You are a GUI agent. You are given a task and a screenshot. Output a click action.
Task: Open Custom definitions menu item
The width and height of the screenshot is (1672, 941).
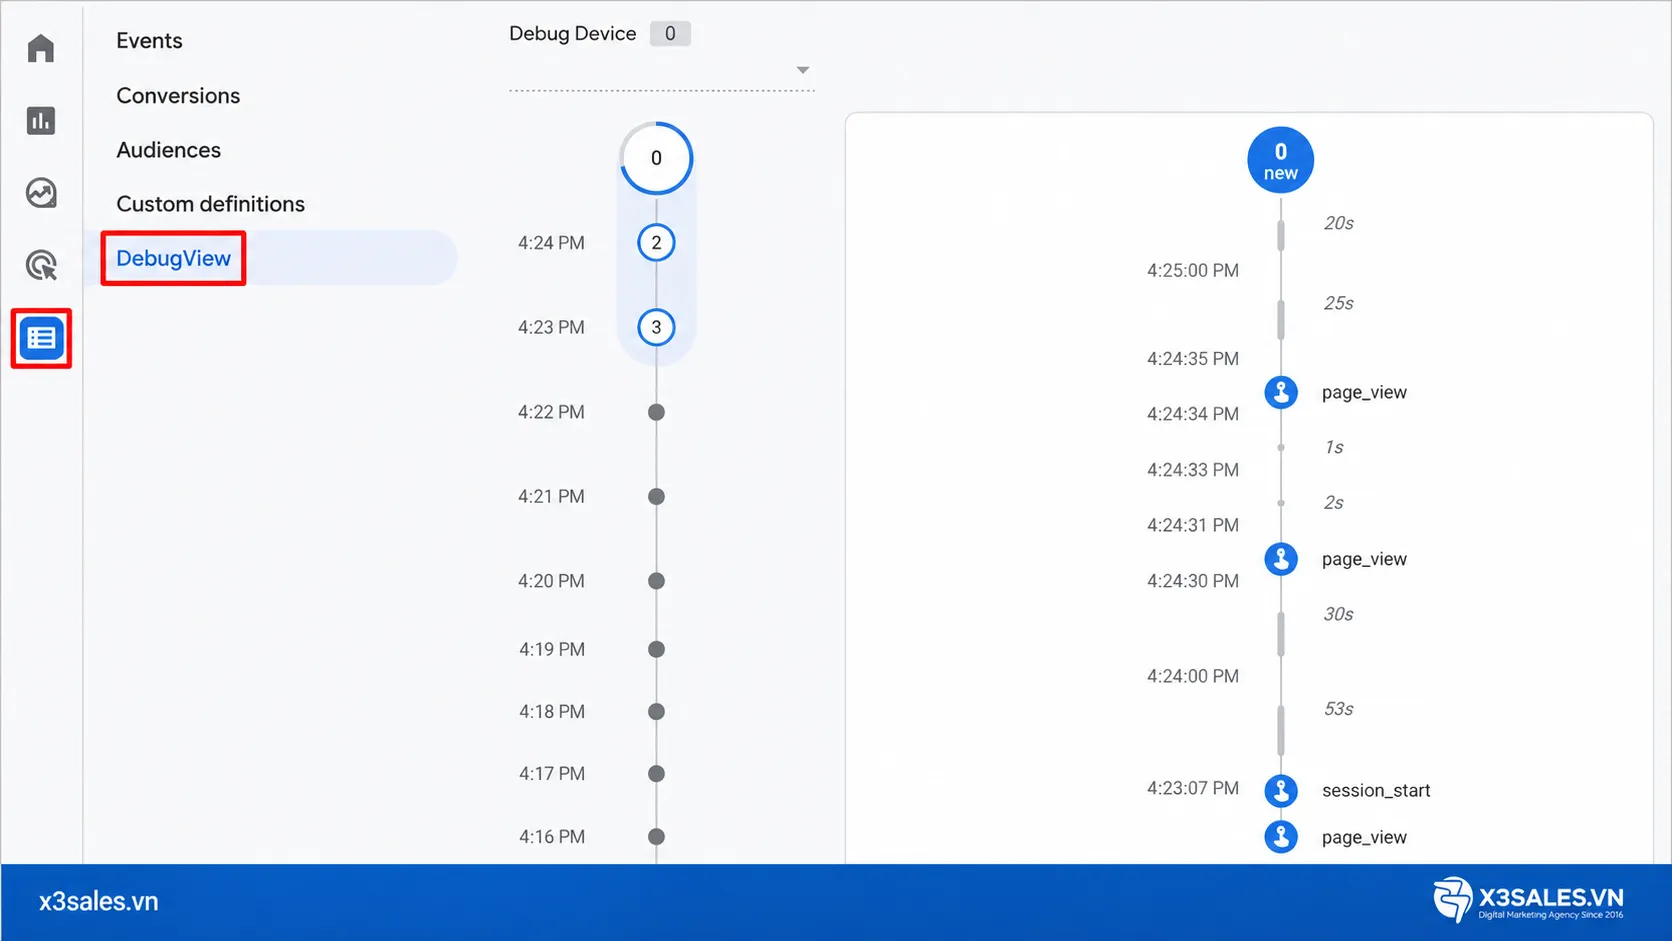[210, 204]
